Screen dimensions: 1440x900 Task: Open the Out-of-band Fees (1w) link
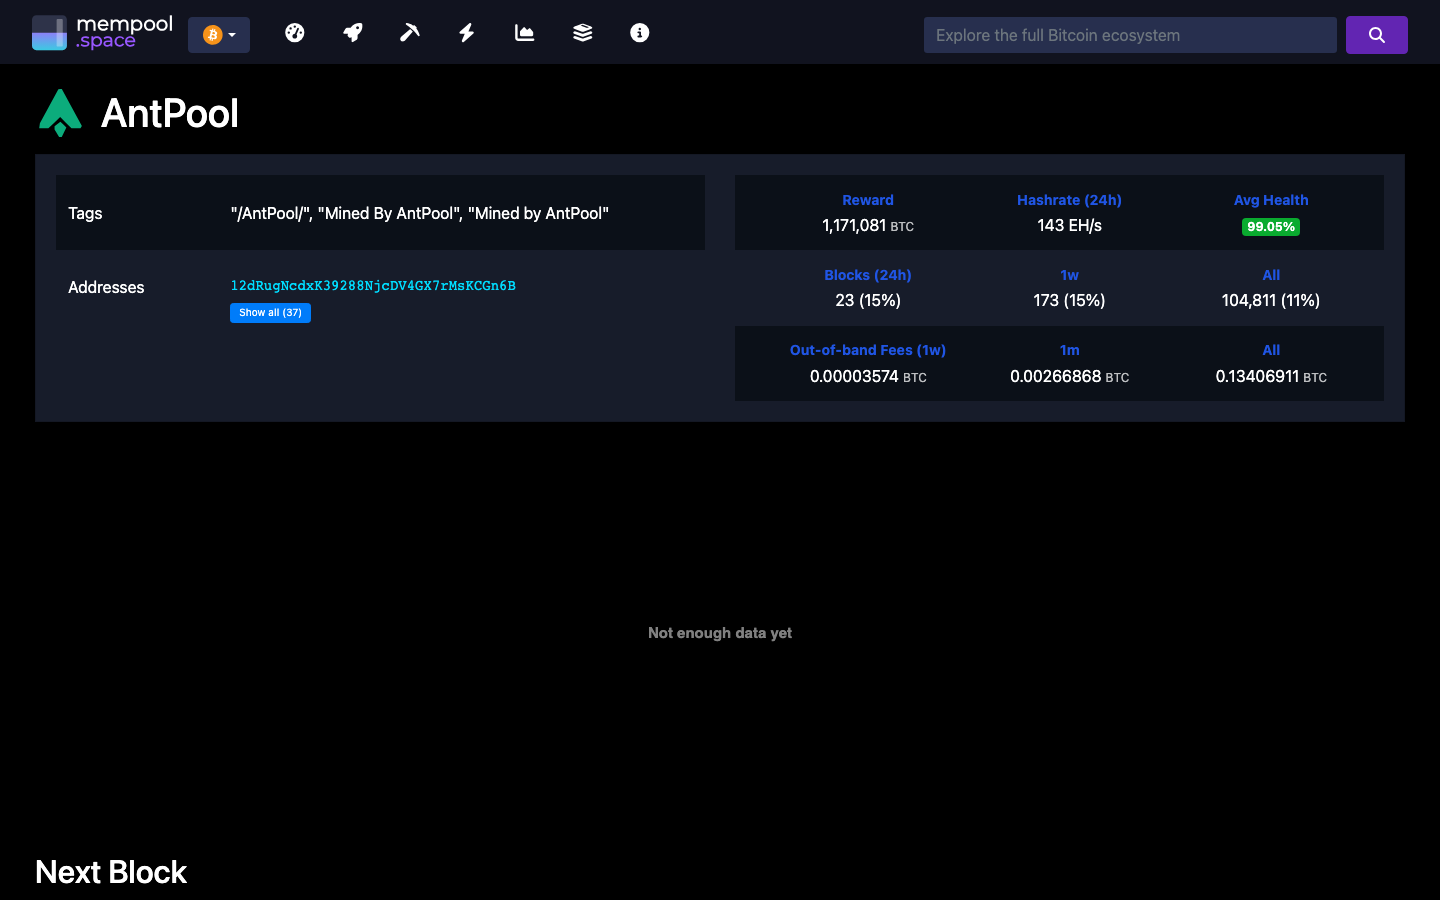pyautogui.click(x=867, y=350)
